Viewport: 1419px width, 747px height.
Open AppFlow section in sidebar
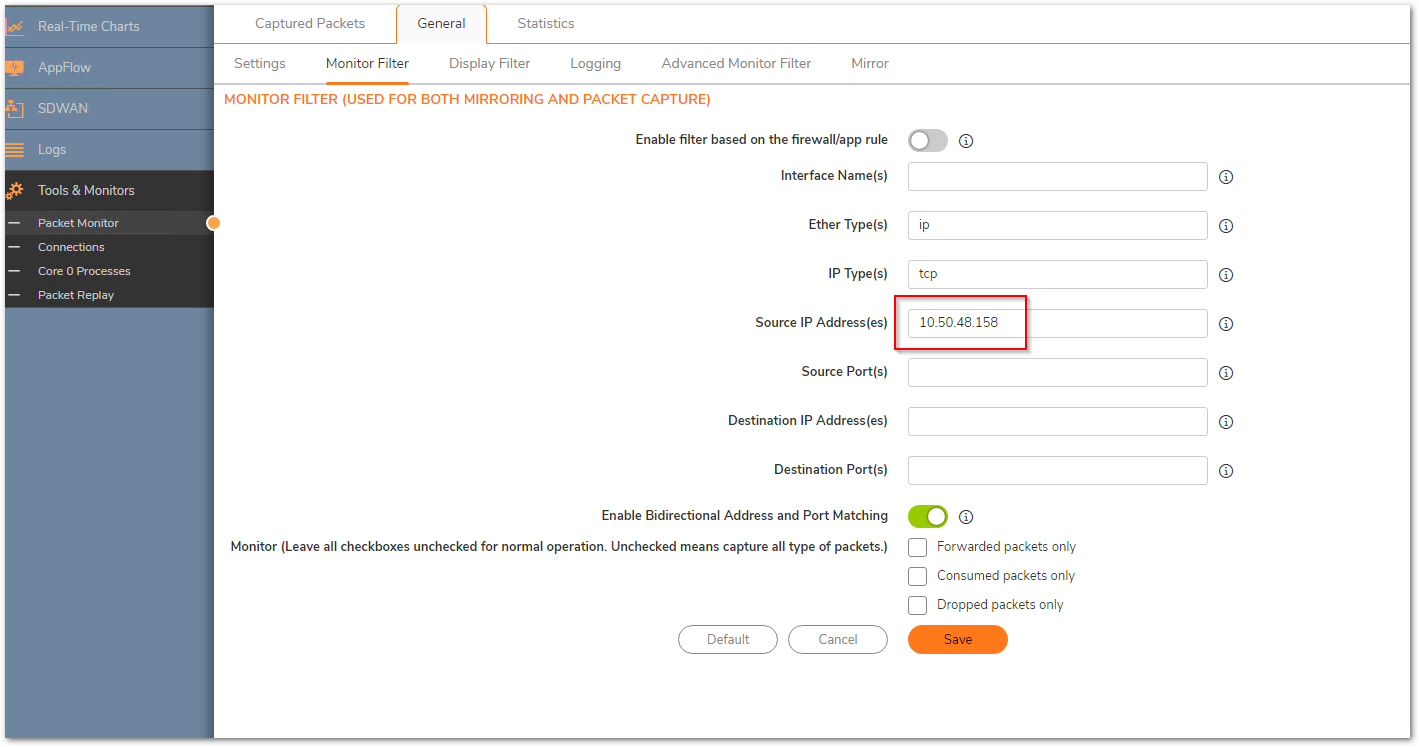click(x=109, y=68)
